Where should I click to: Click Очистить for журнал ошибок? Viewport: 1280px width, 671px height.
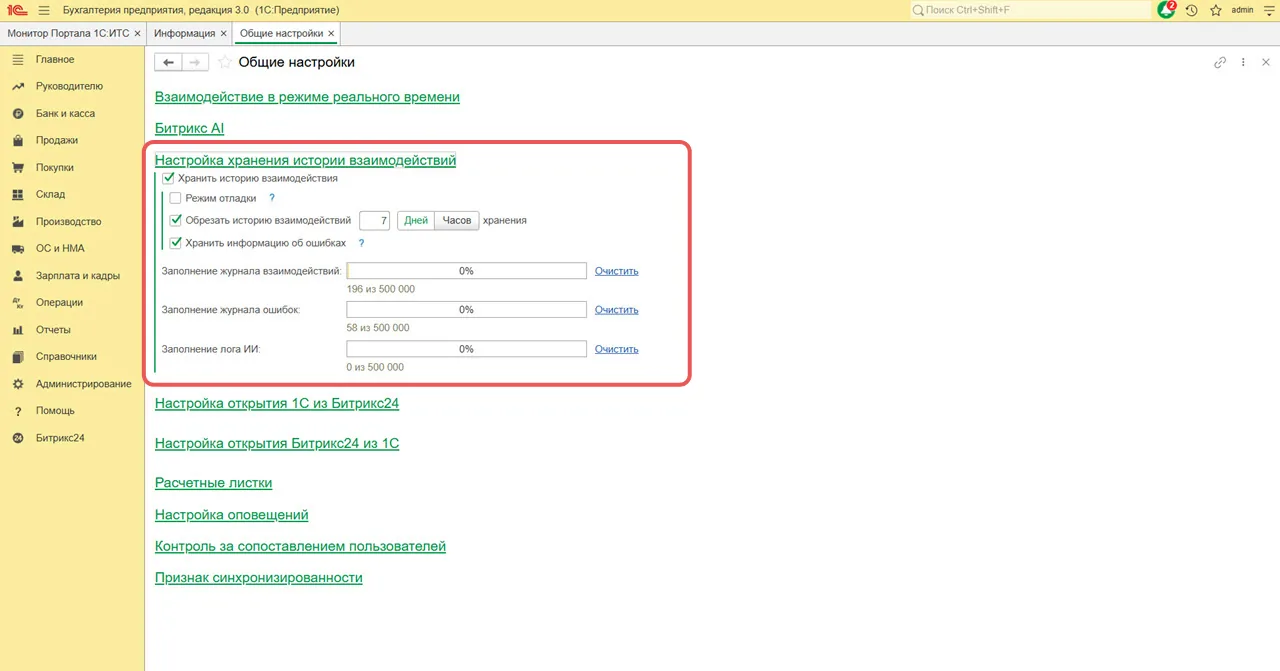tap(616, 310)
